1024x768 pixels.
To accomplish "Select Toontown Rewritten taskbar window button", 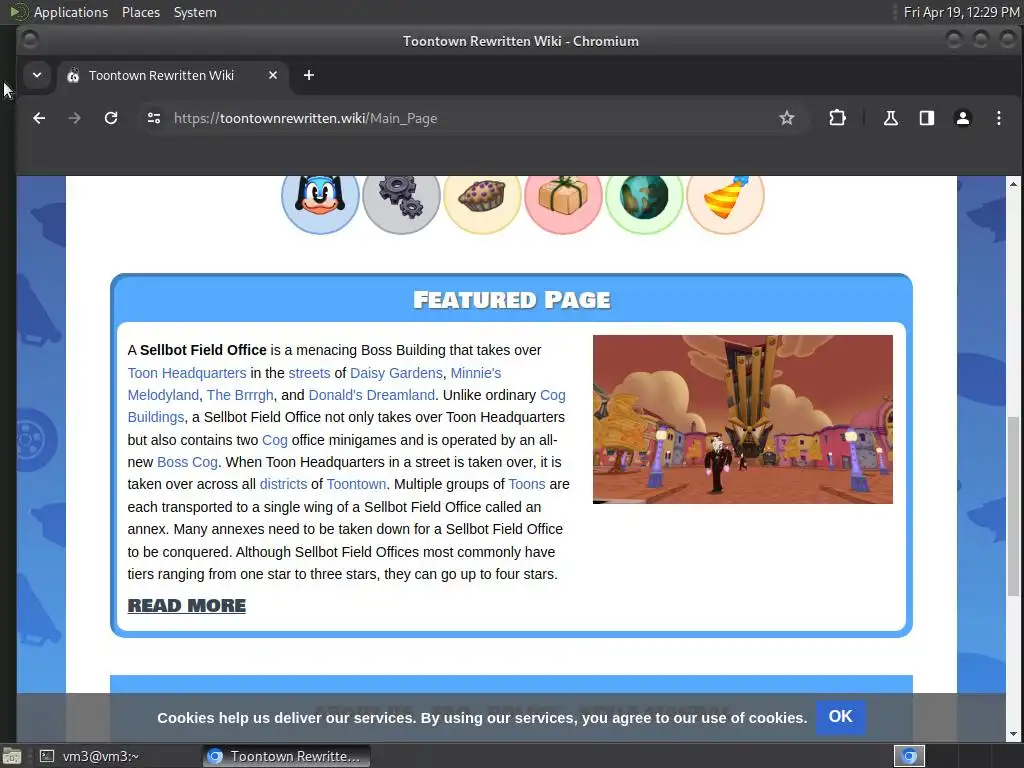I will coord(286,756).
